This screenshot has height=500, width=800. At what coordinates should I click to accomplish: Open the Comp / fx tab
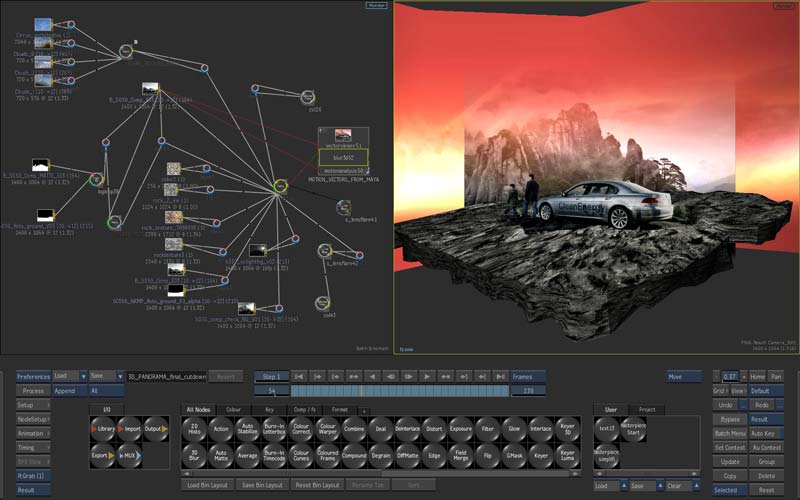point(304,410)
